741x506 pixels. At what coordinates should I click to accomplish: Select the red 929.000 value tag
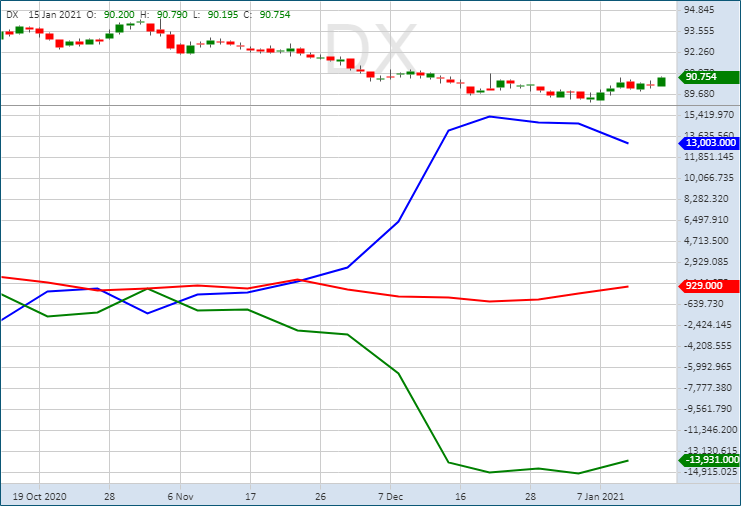point(705,286)
